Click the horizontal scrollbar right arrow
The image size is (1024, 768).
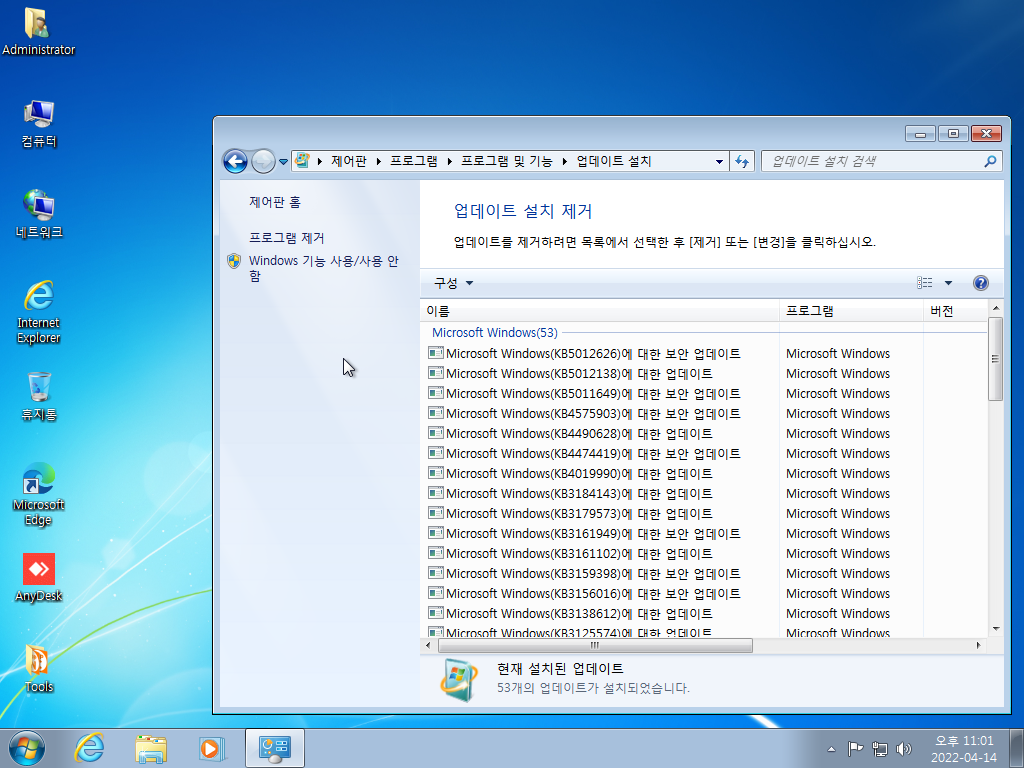point(978,645)
